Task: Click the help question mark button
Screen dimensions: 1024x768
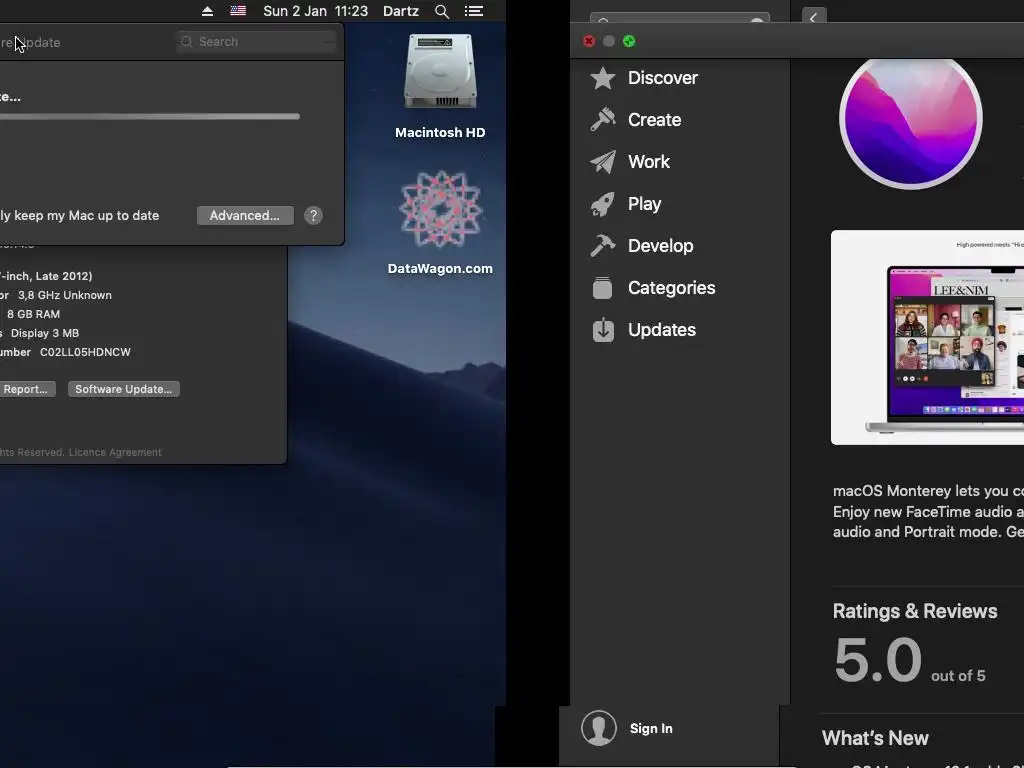Action: 313,216
